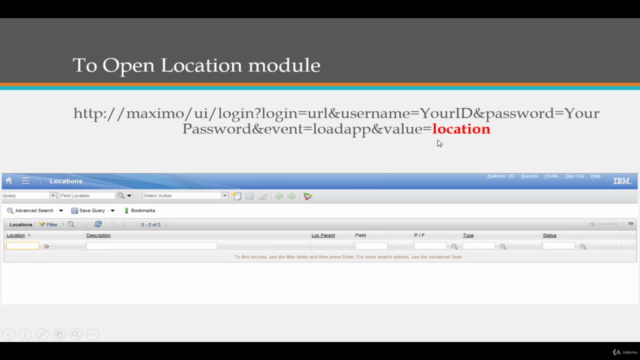Click the Field filter input box
Image resolution: width=640 pixels, height=360 pixels.
(x=371, y=246)
